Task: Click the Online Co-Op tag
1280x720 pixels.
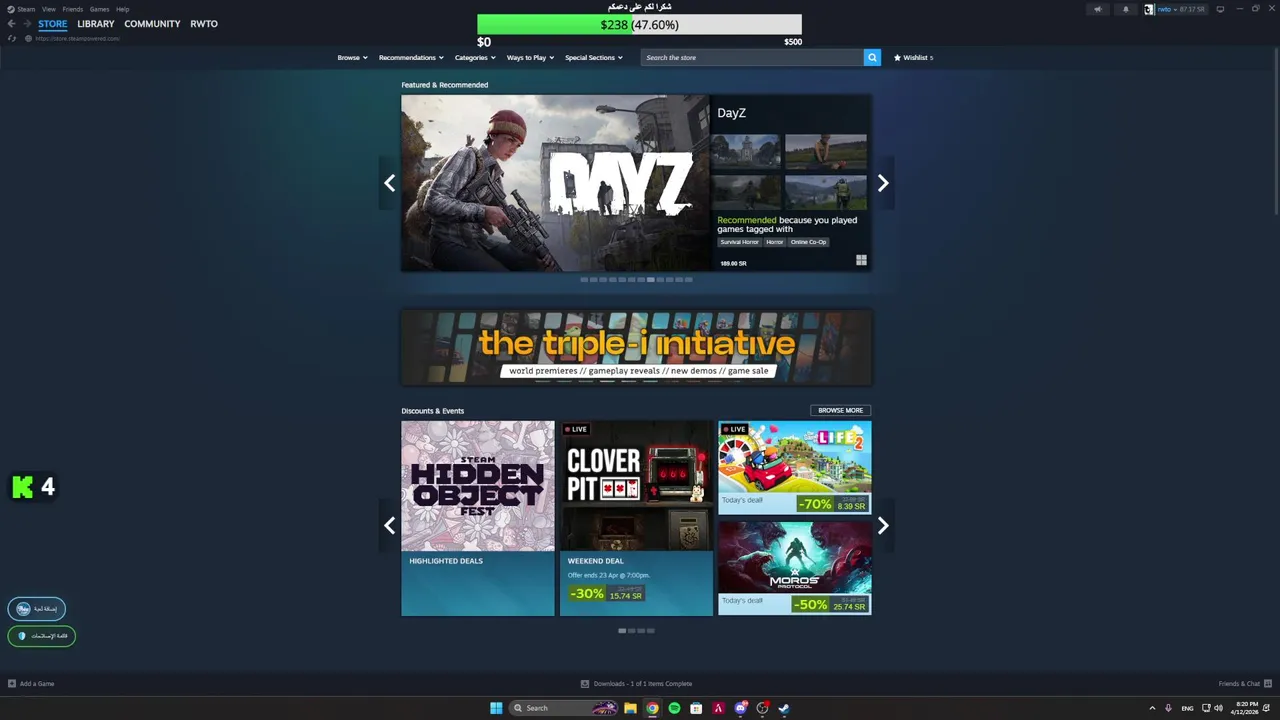Action: pos(808,242)
